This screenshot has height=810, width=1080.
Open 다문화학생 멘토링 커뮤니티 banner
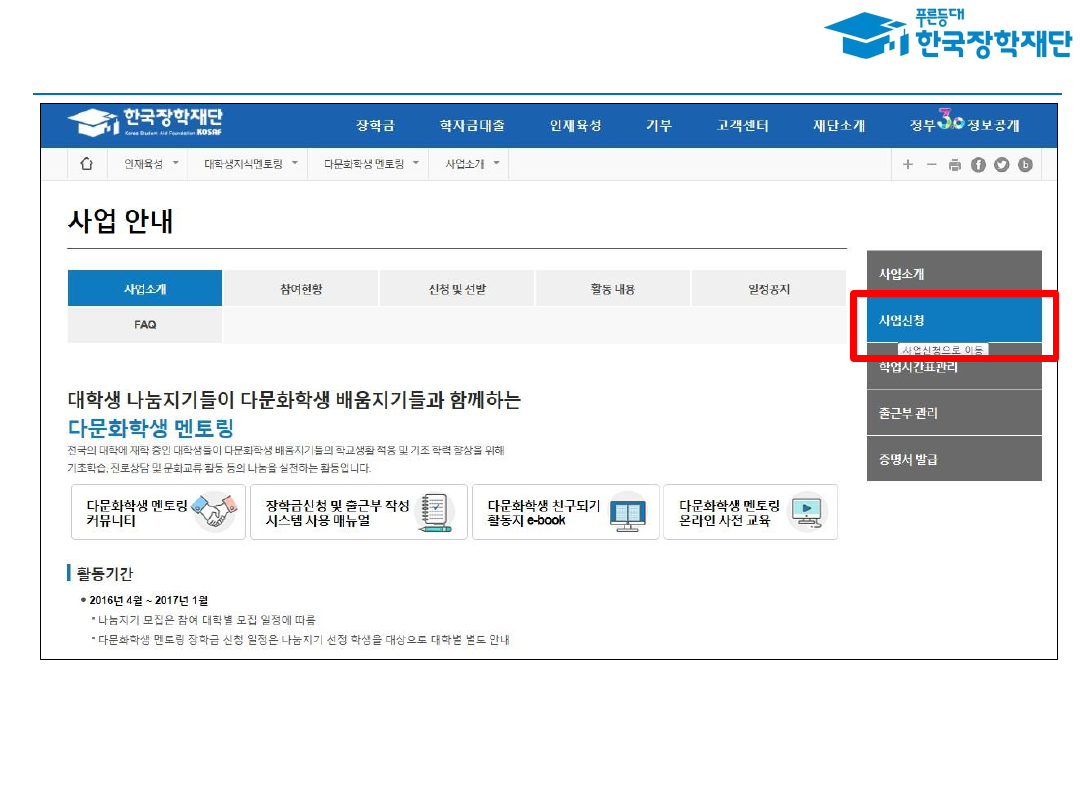tap(158, 512)
